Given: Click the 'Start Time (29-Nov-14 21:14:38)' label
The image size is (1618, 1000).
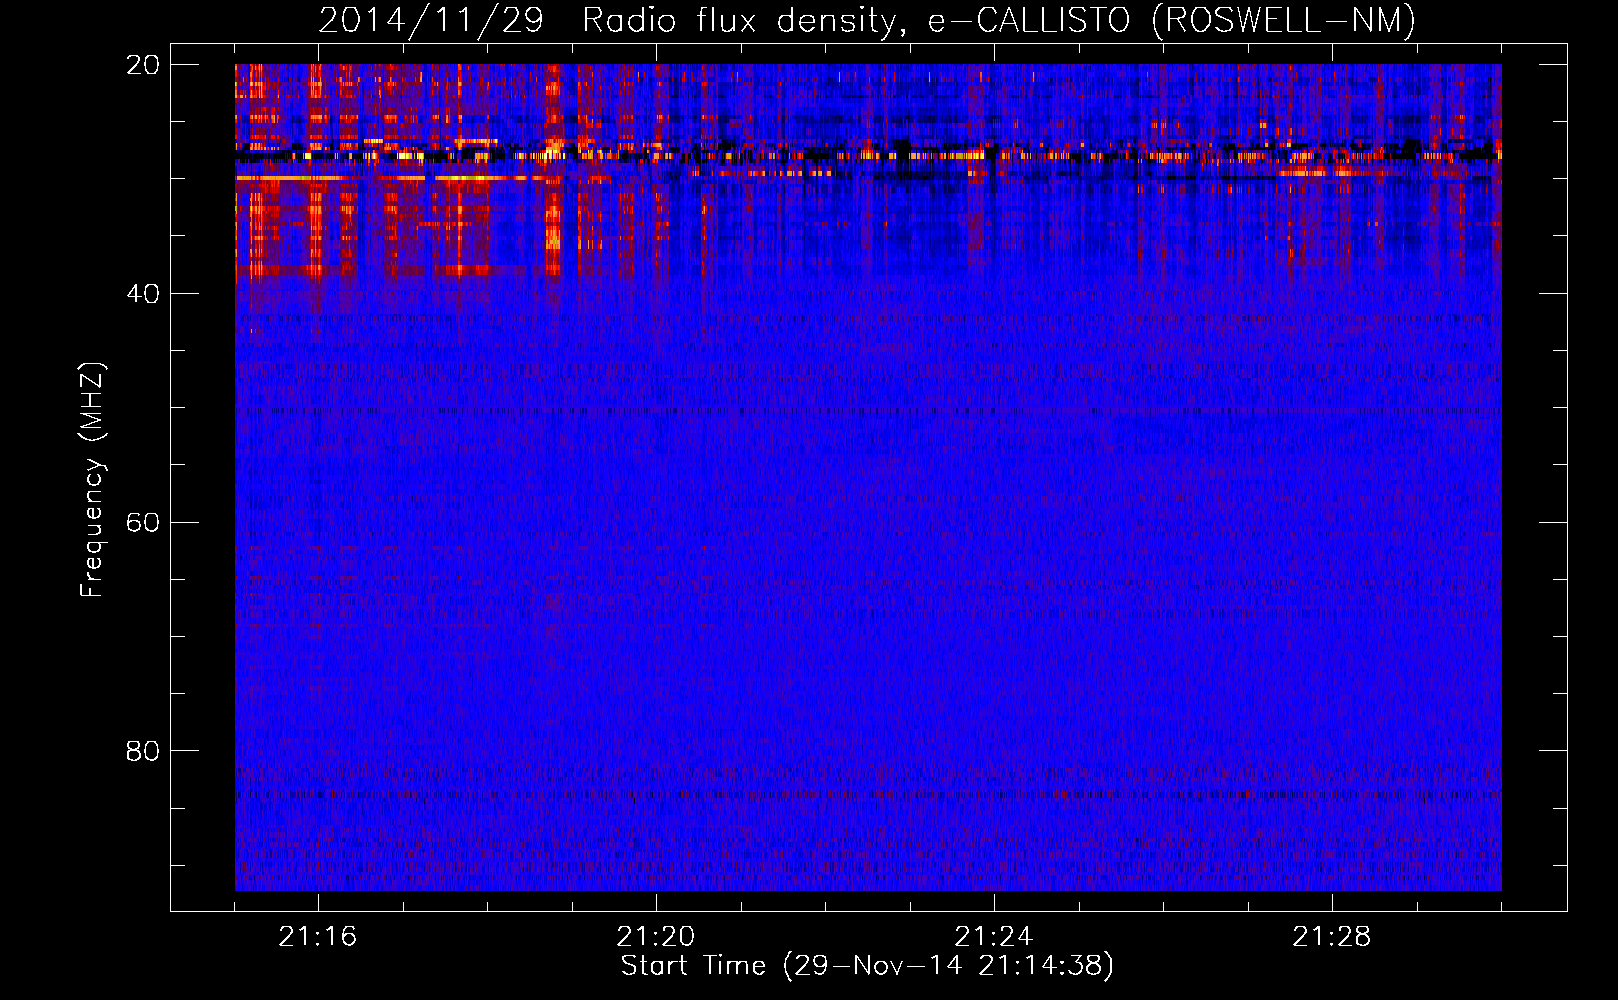Looking at the screenshot, I should pos(867,966).
